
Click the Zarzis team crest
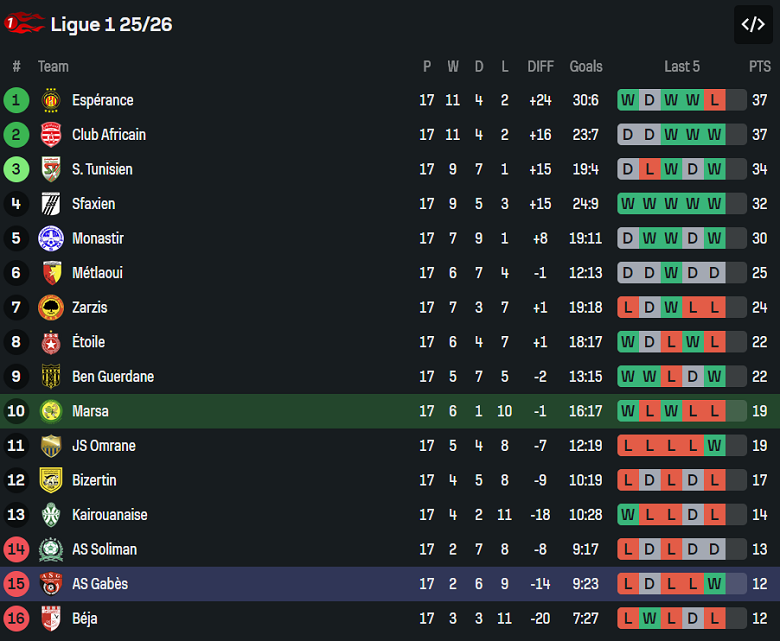(50, 307)
